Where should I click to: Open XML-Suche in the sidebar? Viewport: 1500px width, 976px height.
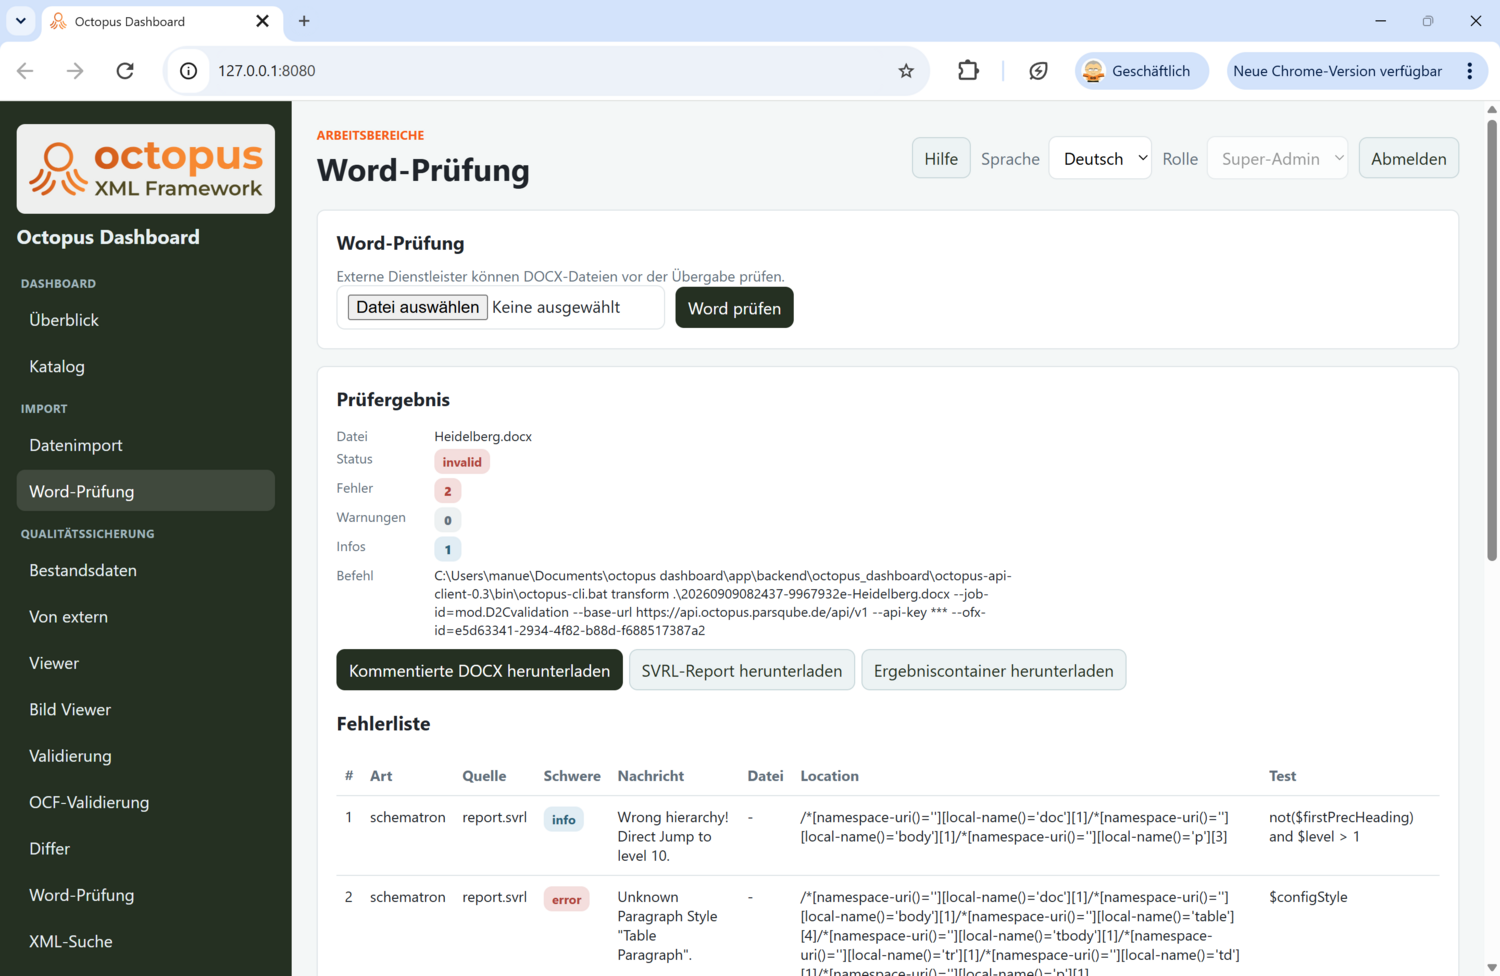tap(146, 941)
